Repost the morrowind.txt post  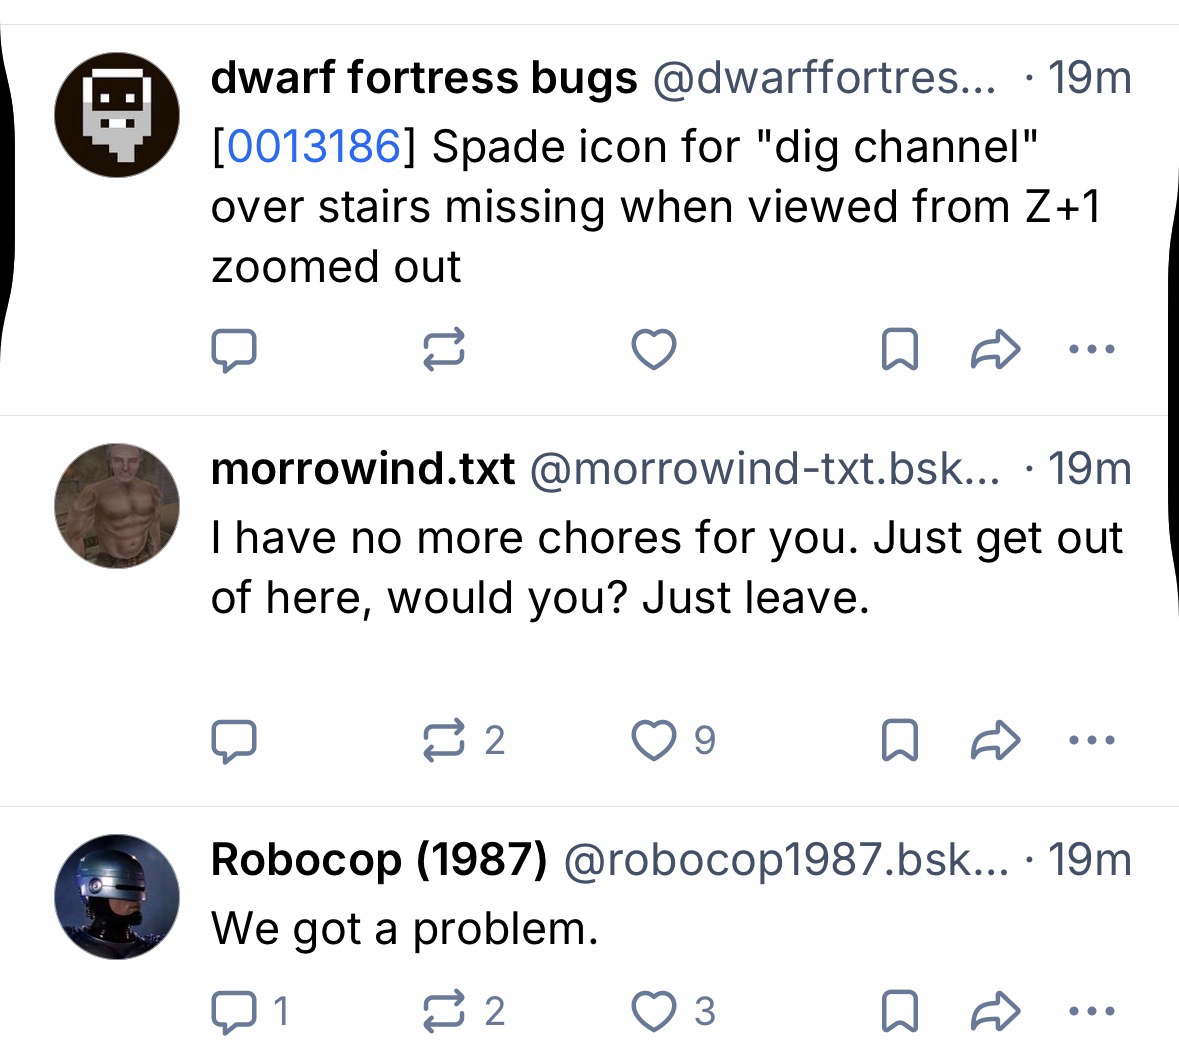(444, 741)
